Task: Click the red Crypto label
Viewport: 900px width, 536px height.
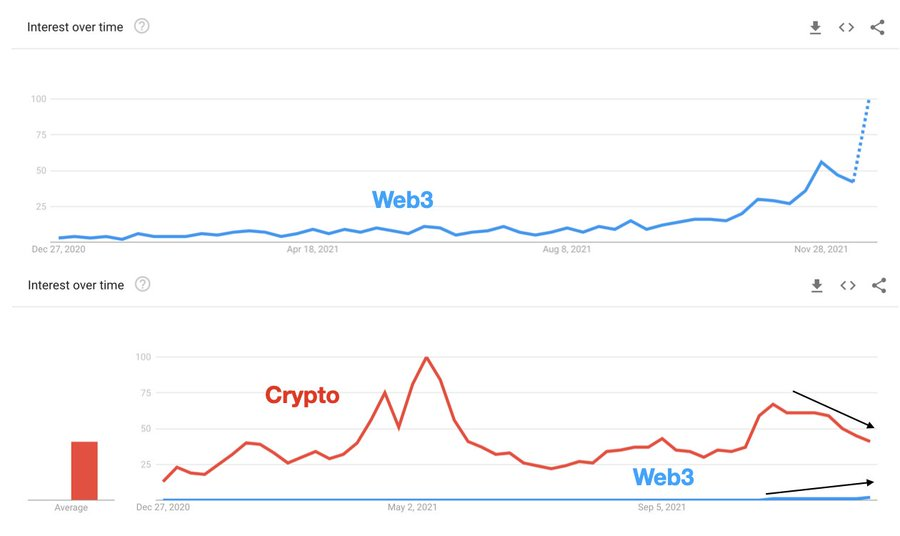Action: coord(302,395)
